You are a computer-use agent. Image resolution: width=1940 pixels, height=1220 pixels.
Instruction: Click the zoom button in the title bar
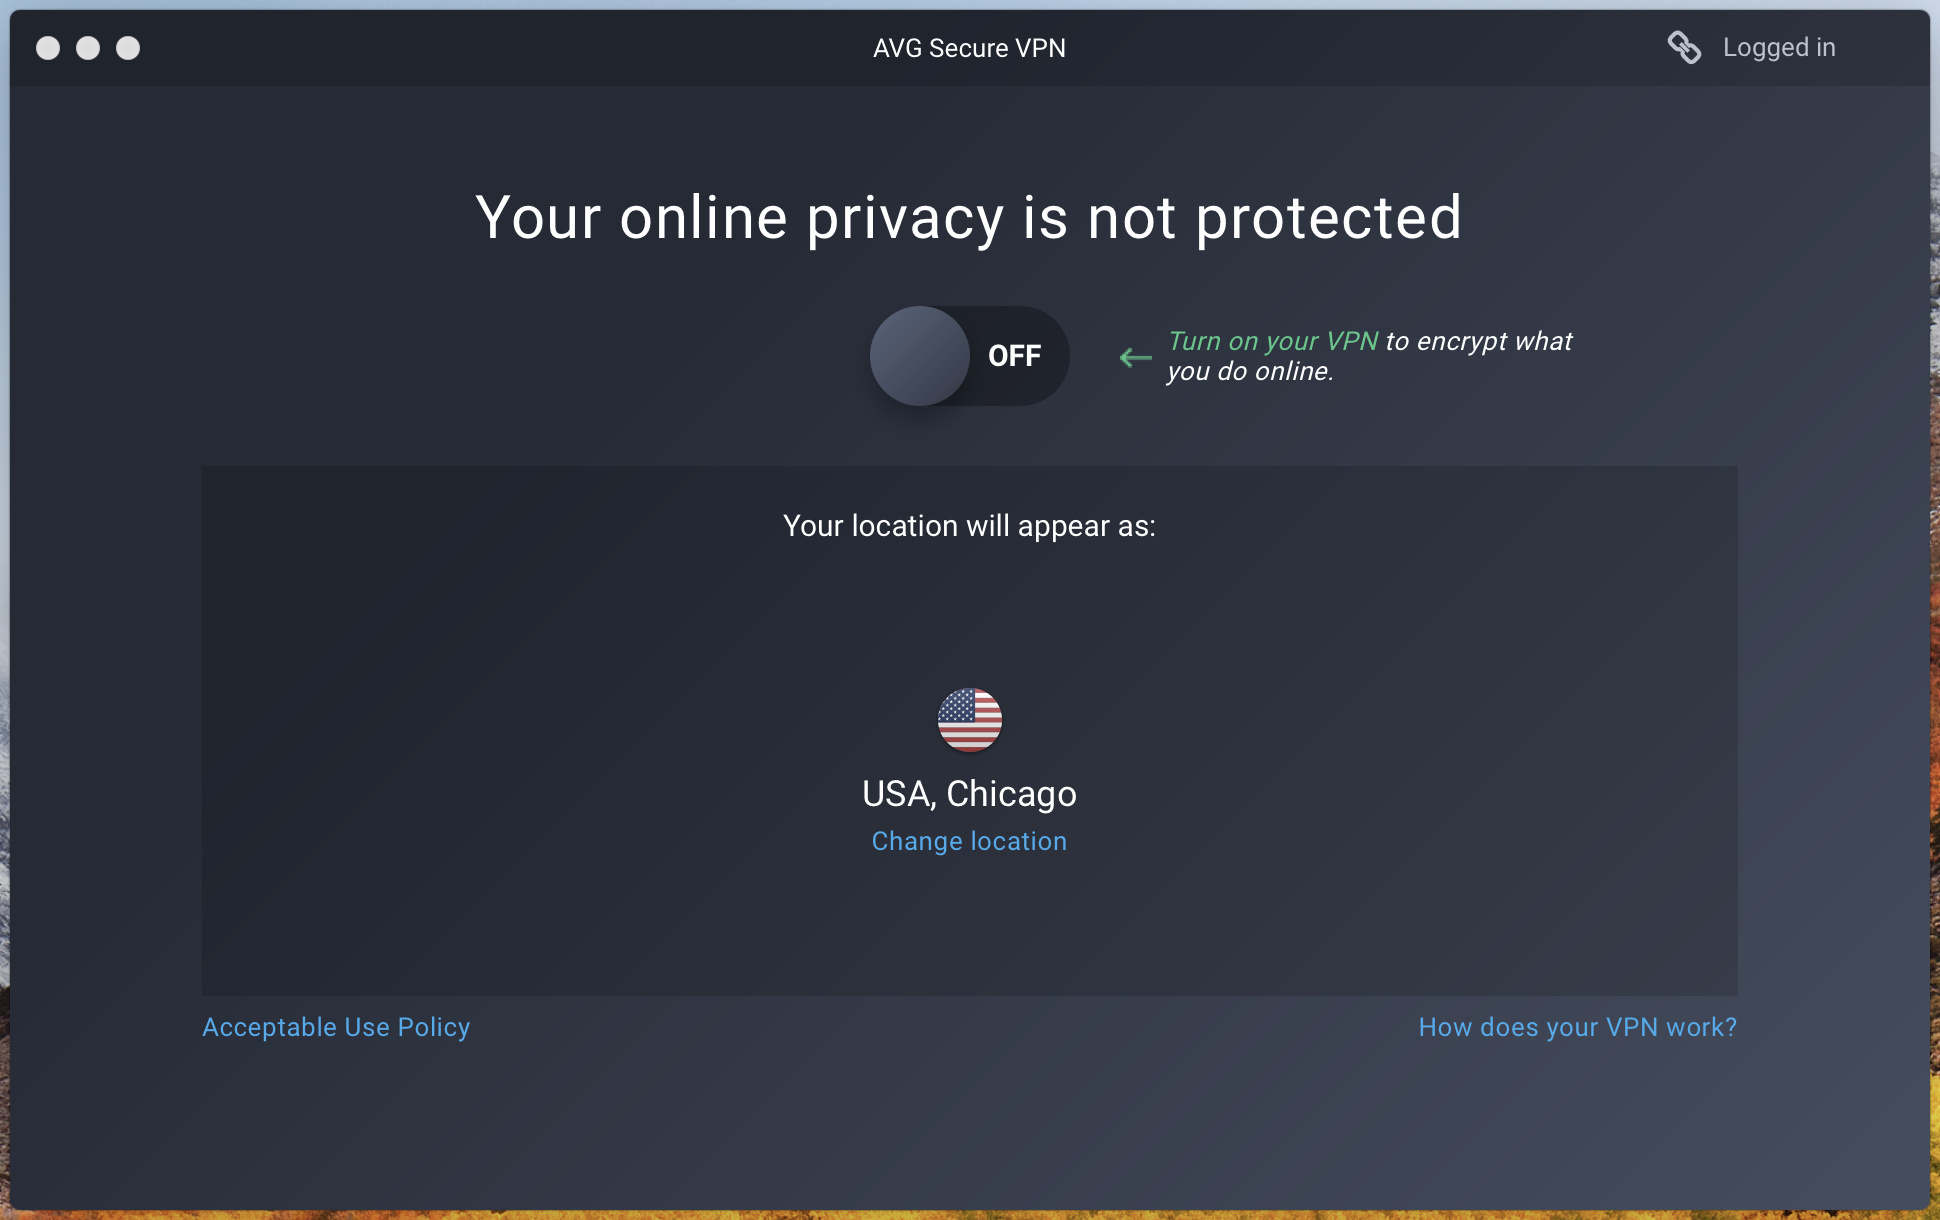(128, 48)
